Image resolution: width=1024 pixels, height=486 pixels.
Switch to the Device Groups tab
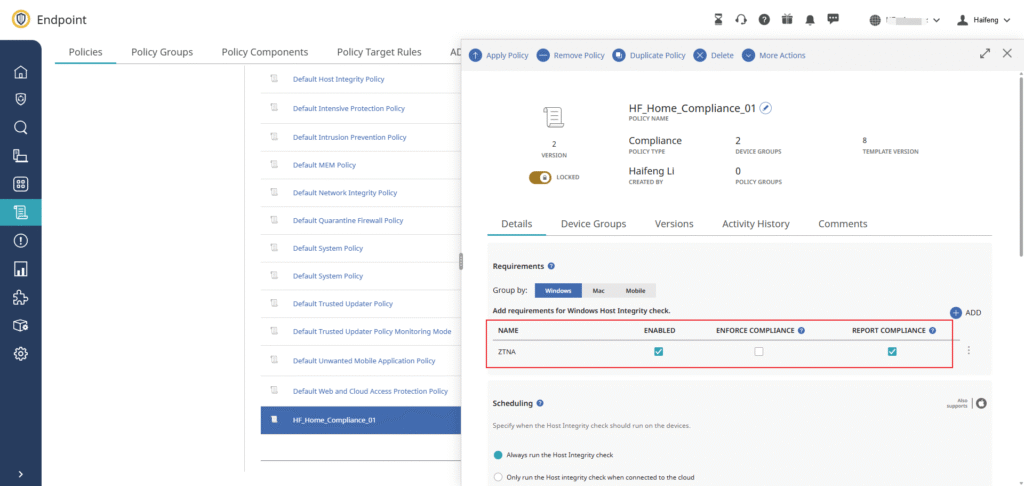[x=593, y=224]
